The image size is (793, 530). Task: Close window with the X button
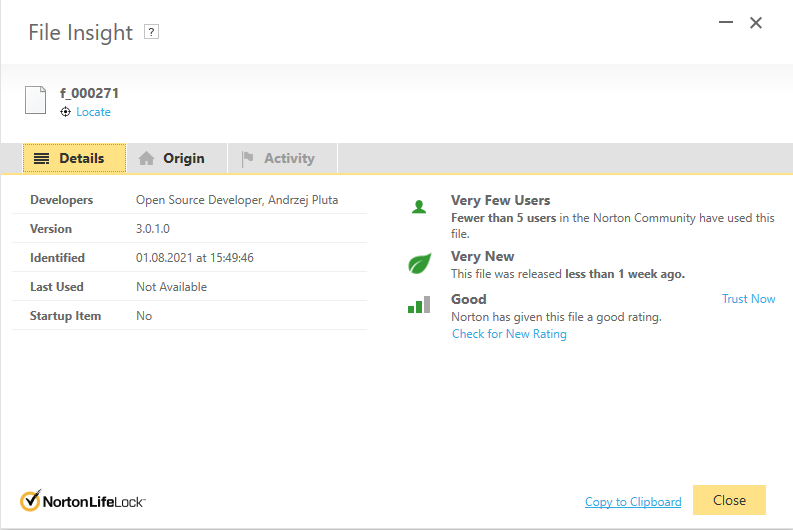(x=756, y=23)
